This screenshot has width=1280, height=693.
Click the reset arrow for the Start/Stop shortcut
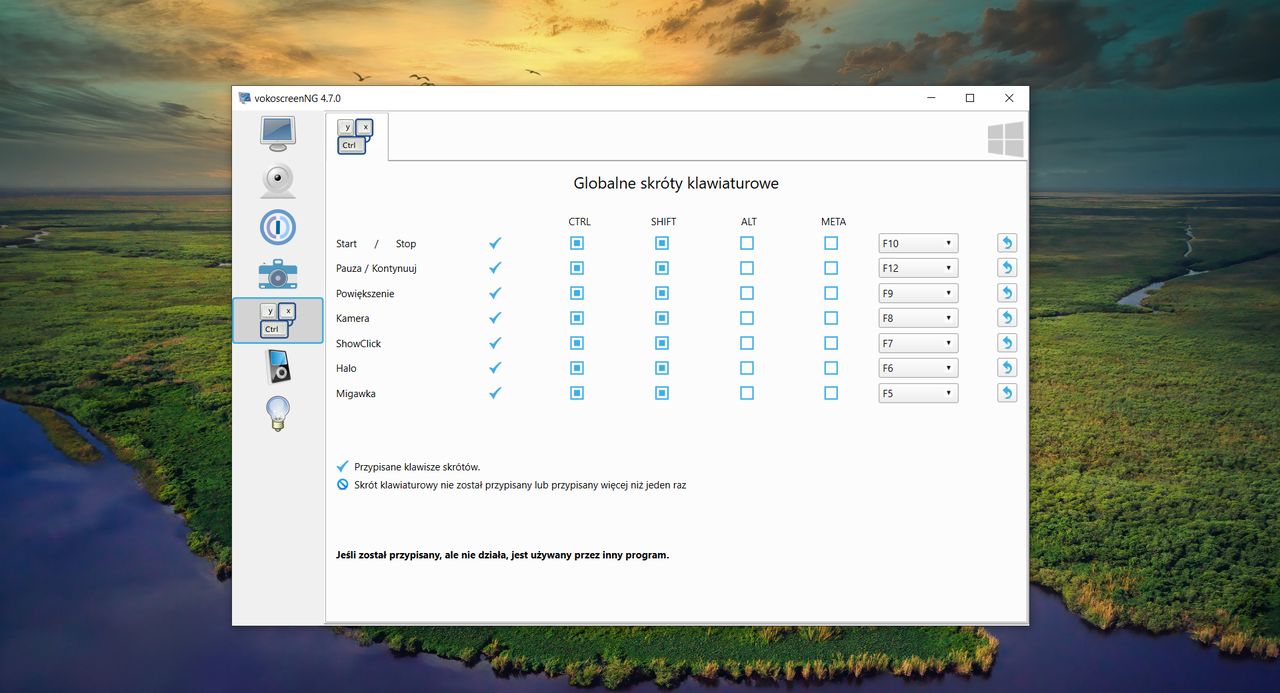1006,242
